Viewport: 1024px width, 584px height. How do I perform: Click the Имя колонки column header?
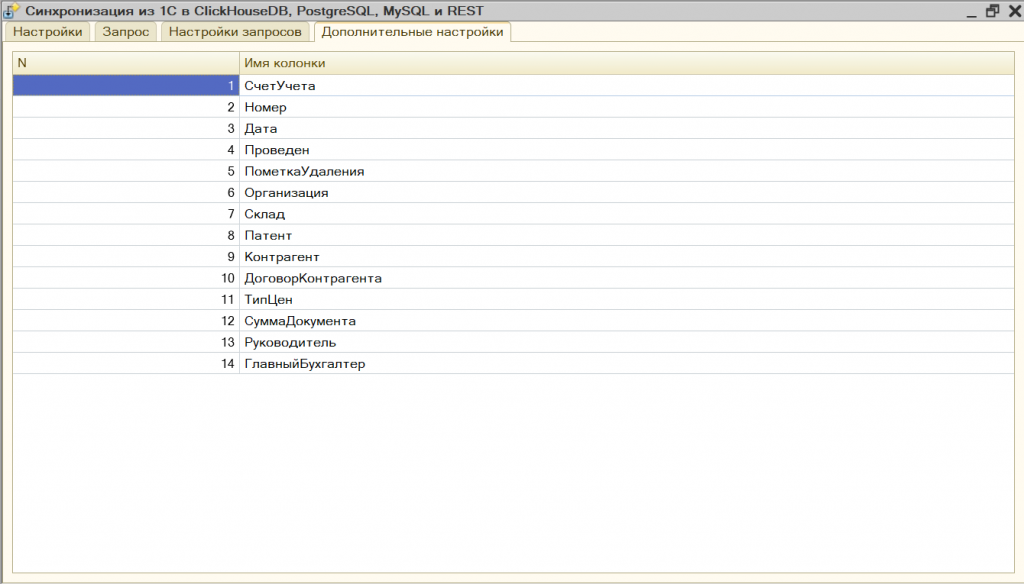click(626, 63)
